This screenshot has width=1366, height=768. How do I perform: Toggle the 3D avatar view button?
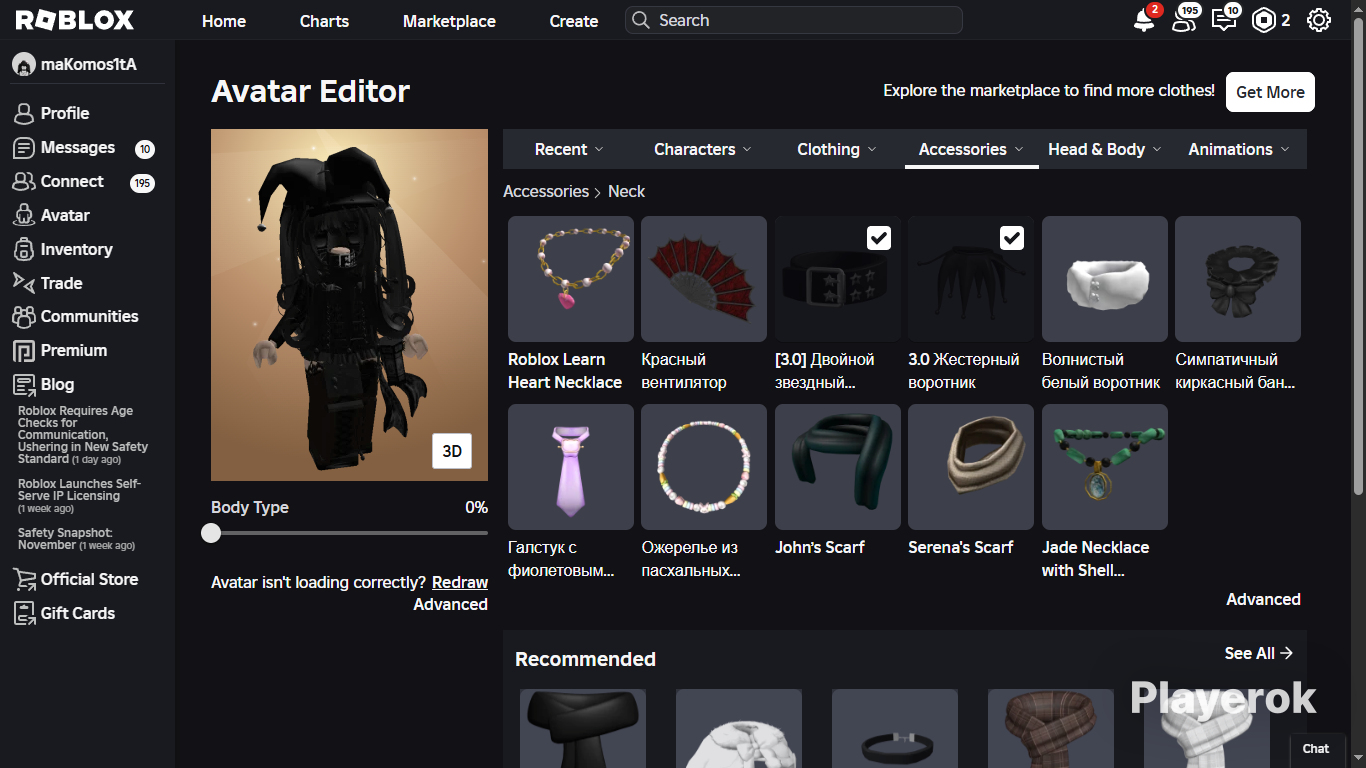coord(452,451)
